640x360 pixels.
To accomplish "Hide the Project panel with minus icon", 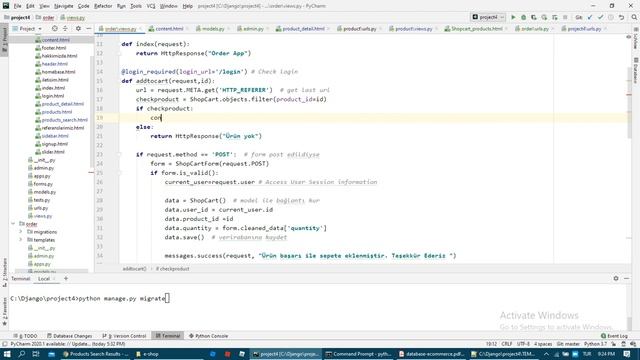I will 89,29.
